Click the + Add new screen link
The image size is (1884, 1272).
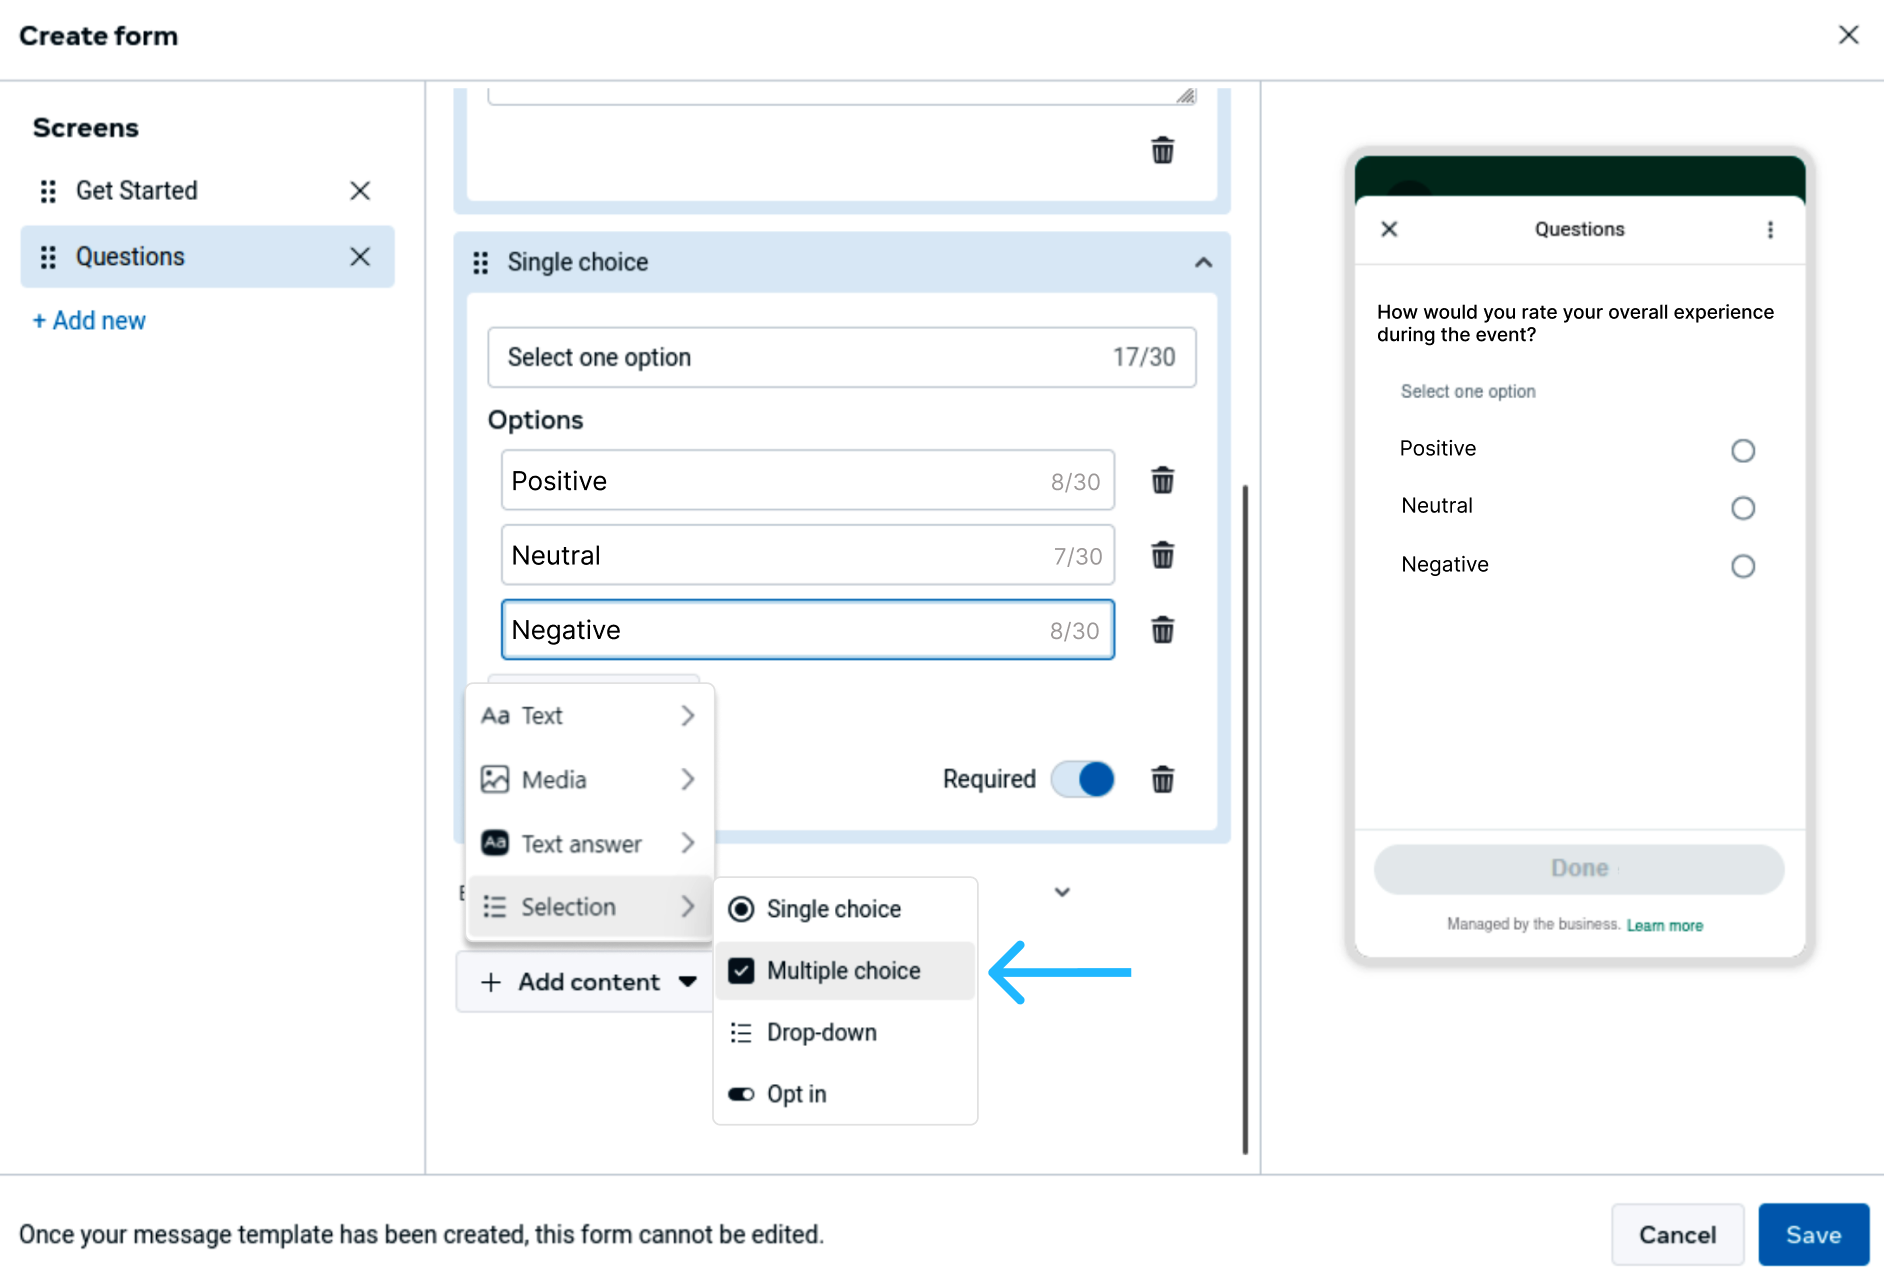[89, 321]
